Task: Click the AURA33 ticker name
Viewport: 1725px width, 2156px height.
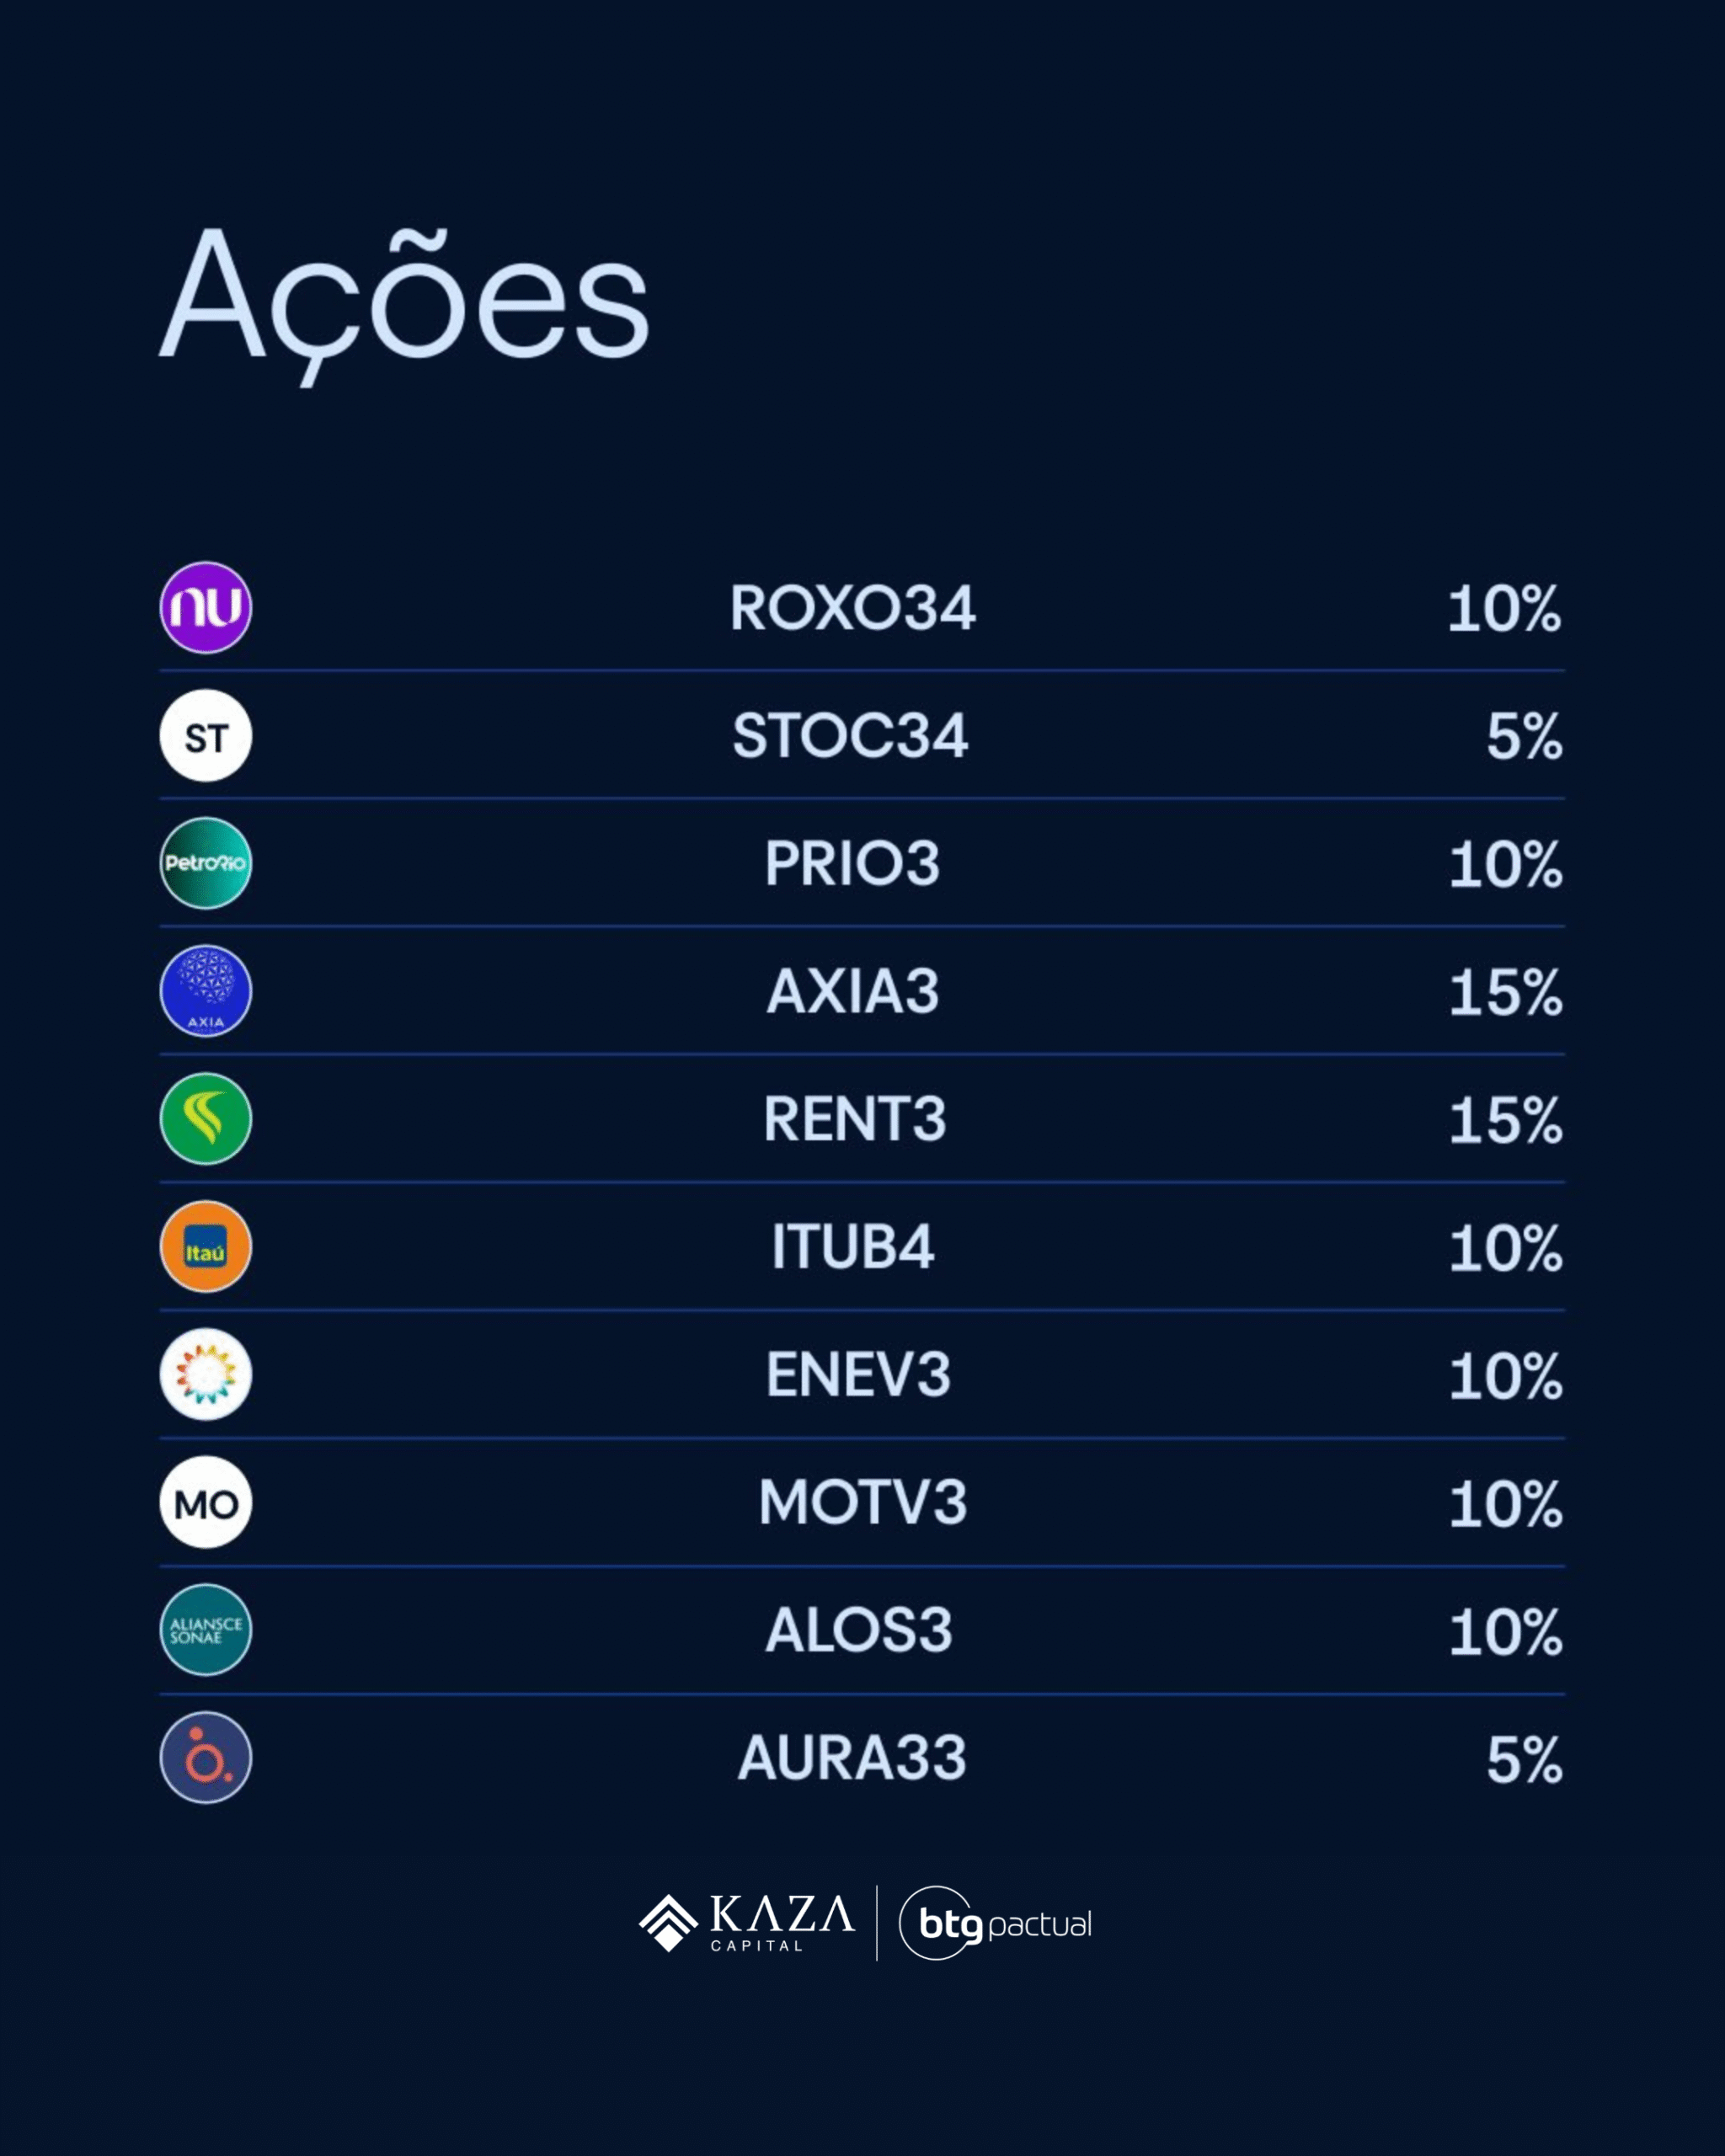Action: coord(852,1758)
